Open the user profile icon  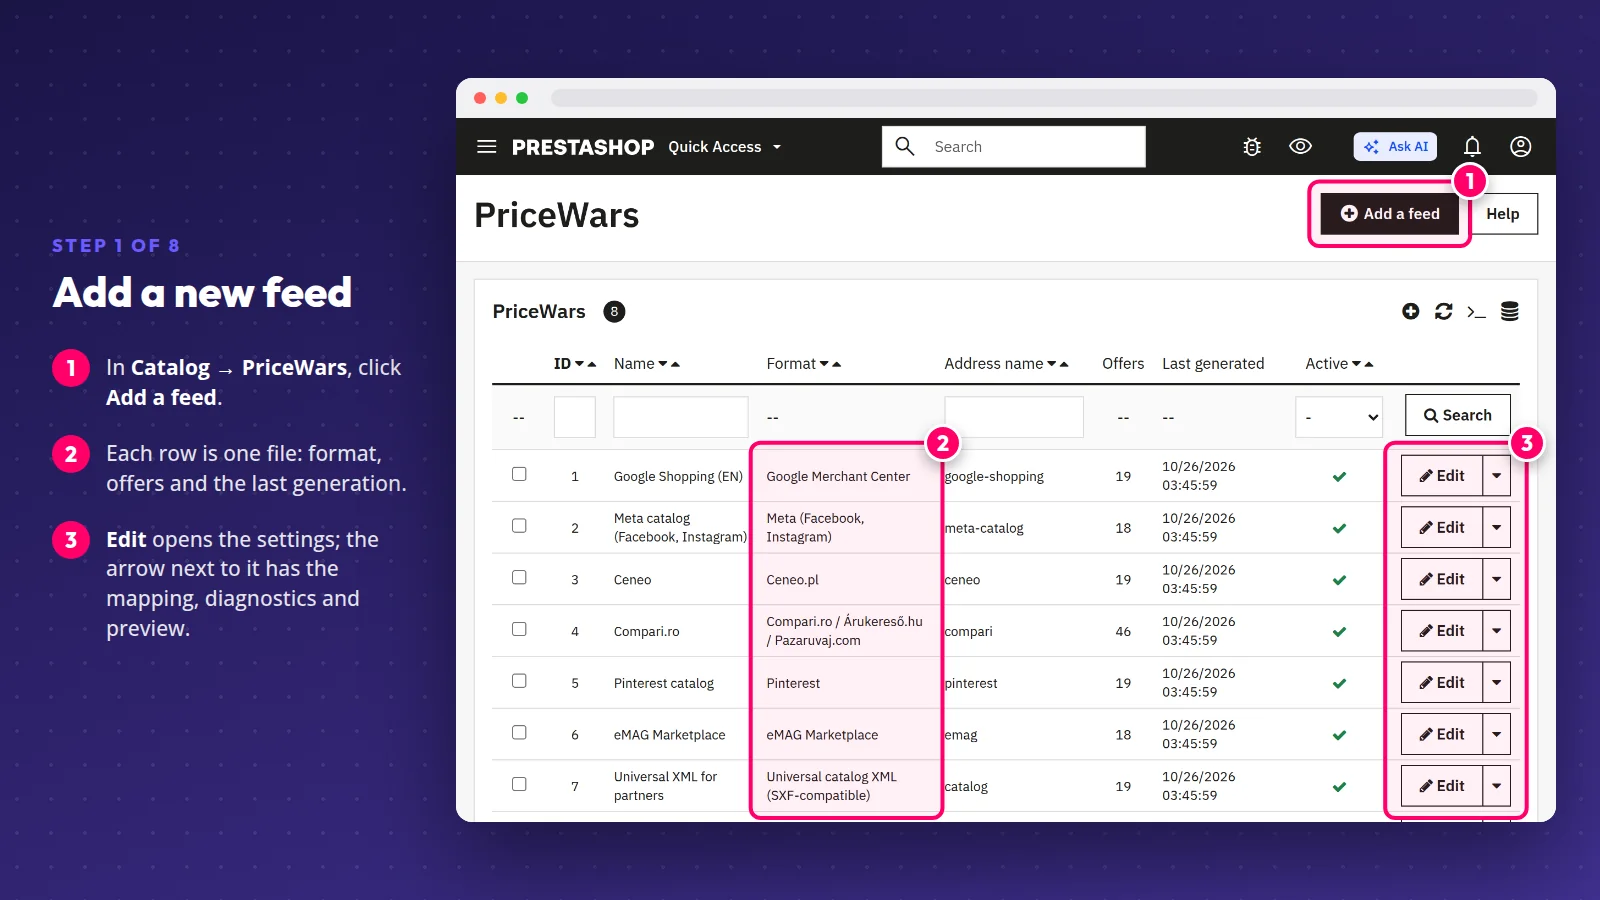pos(1520,147)
